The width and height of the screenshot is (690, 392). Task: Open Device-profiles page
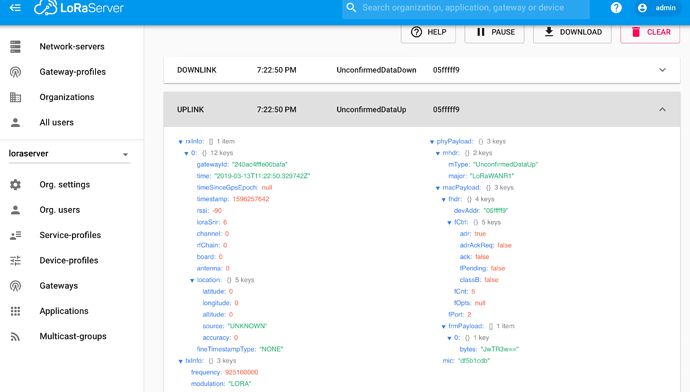(x=69, y=260)
